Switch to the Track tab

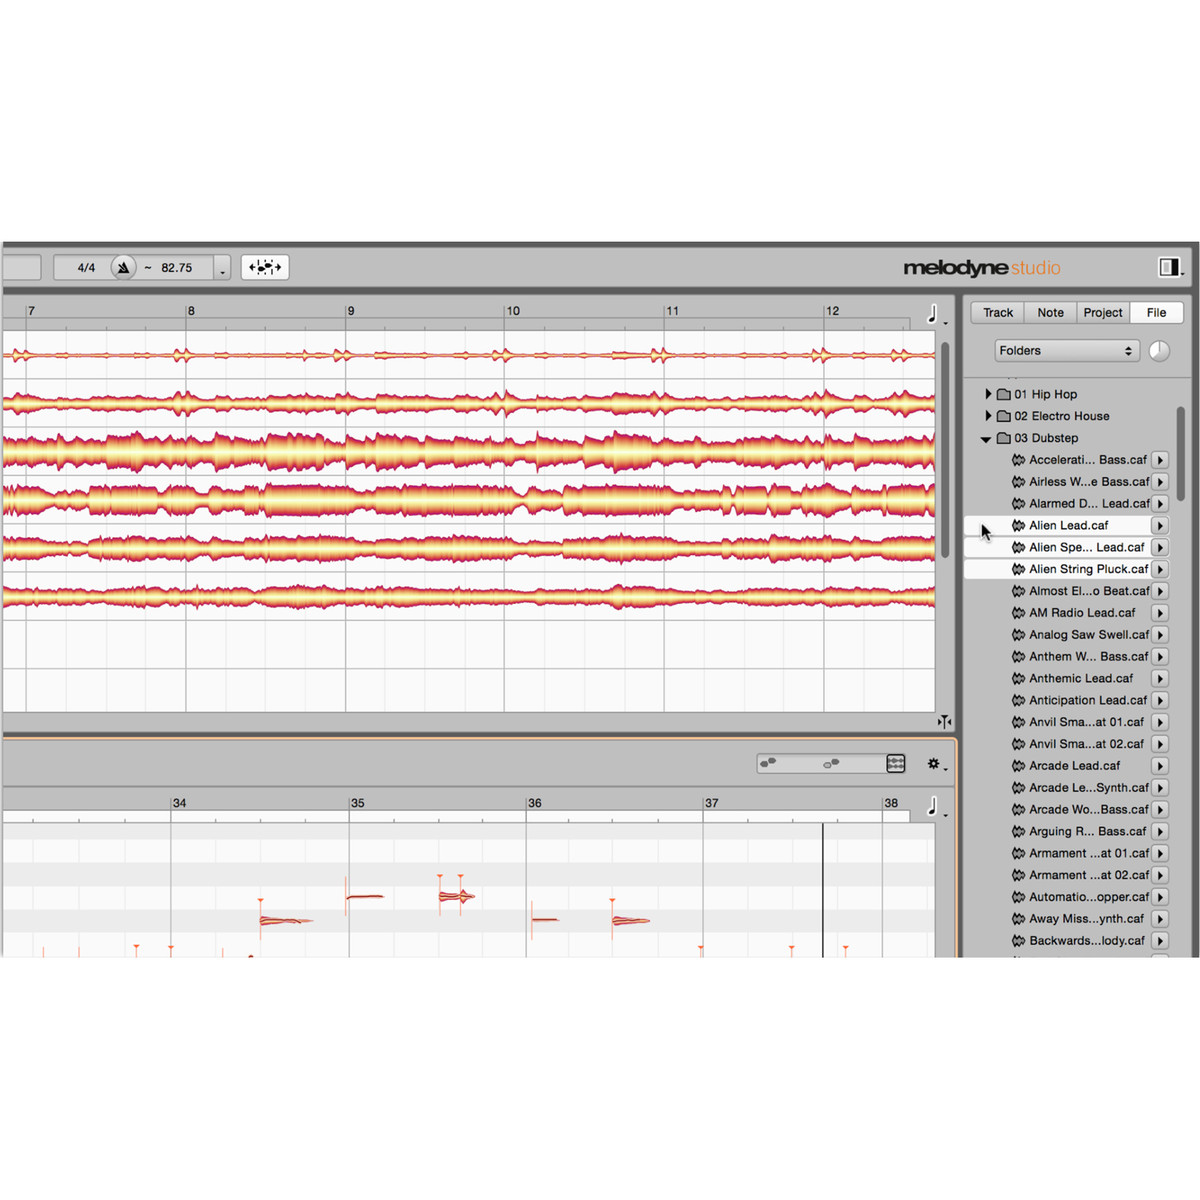(x=997, y=313)
